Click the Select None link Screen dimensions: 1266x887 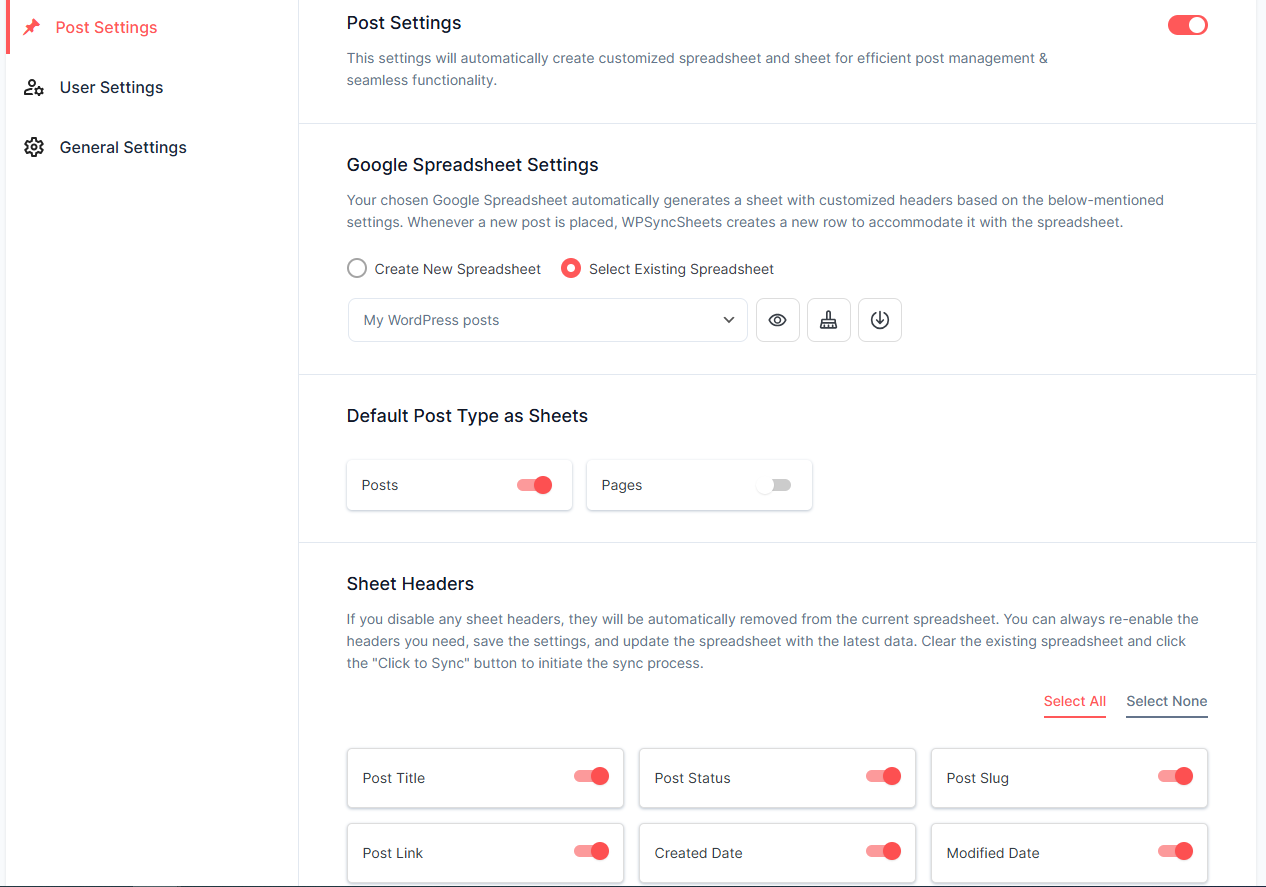pyautogui.click(x=1166, y=701)
